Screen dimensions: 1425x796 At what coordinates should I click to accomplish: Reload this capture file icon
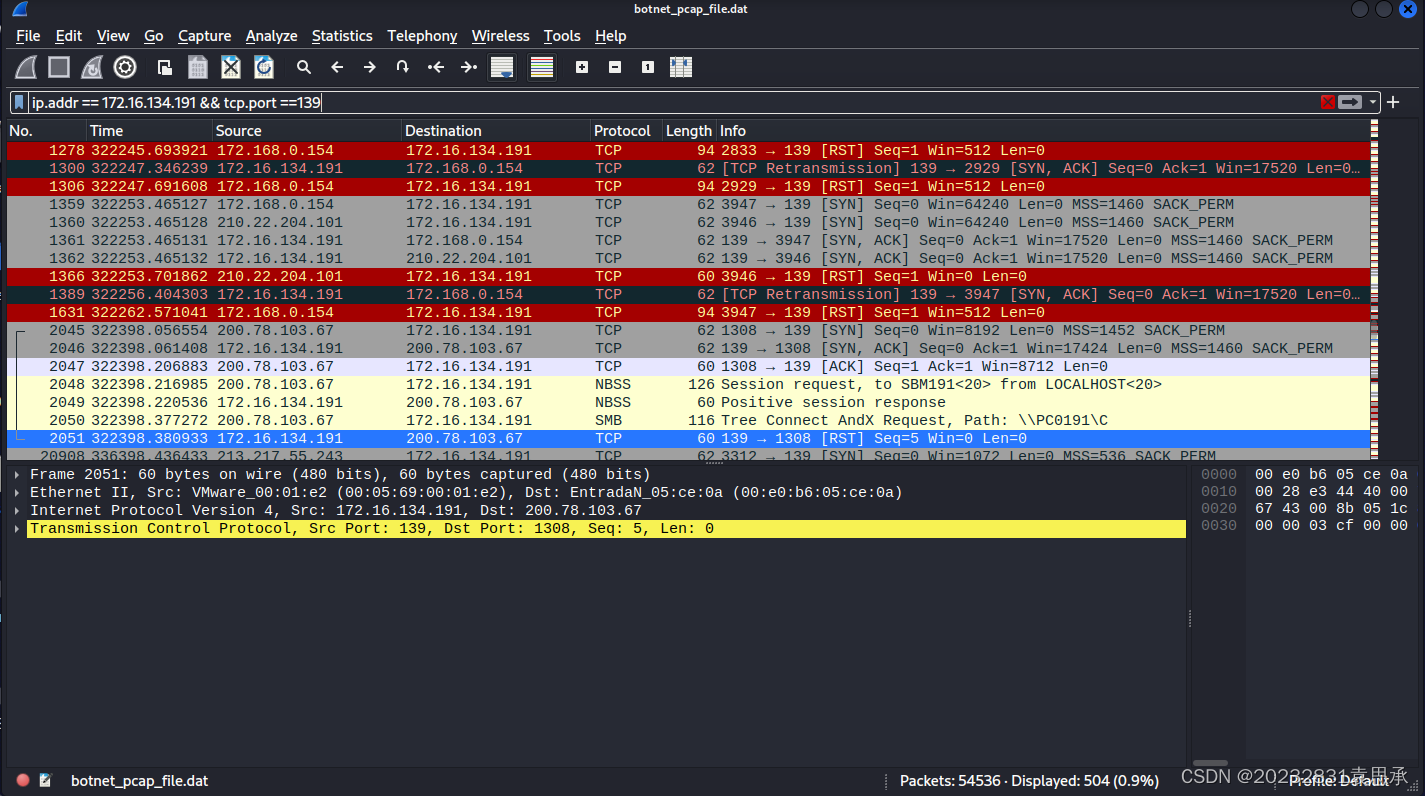[264, 67]
